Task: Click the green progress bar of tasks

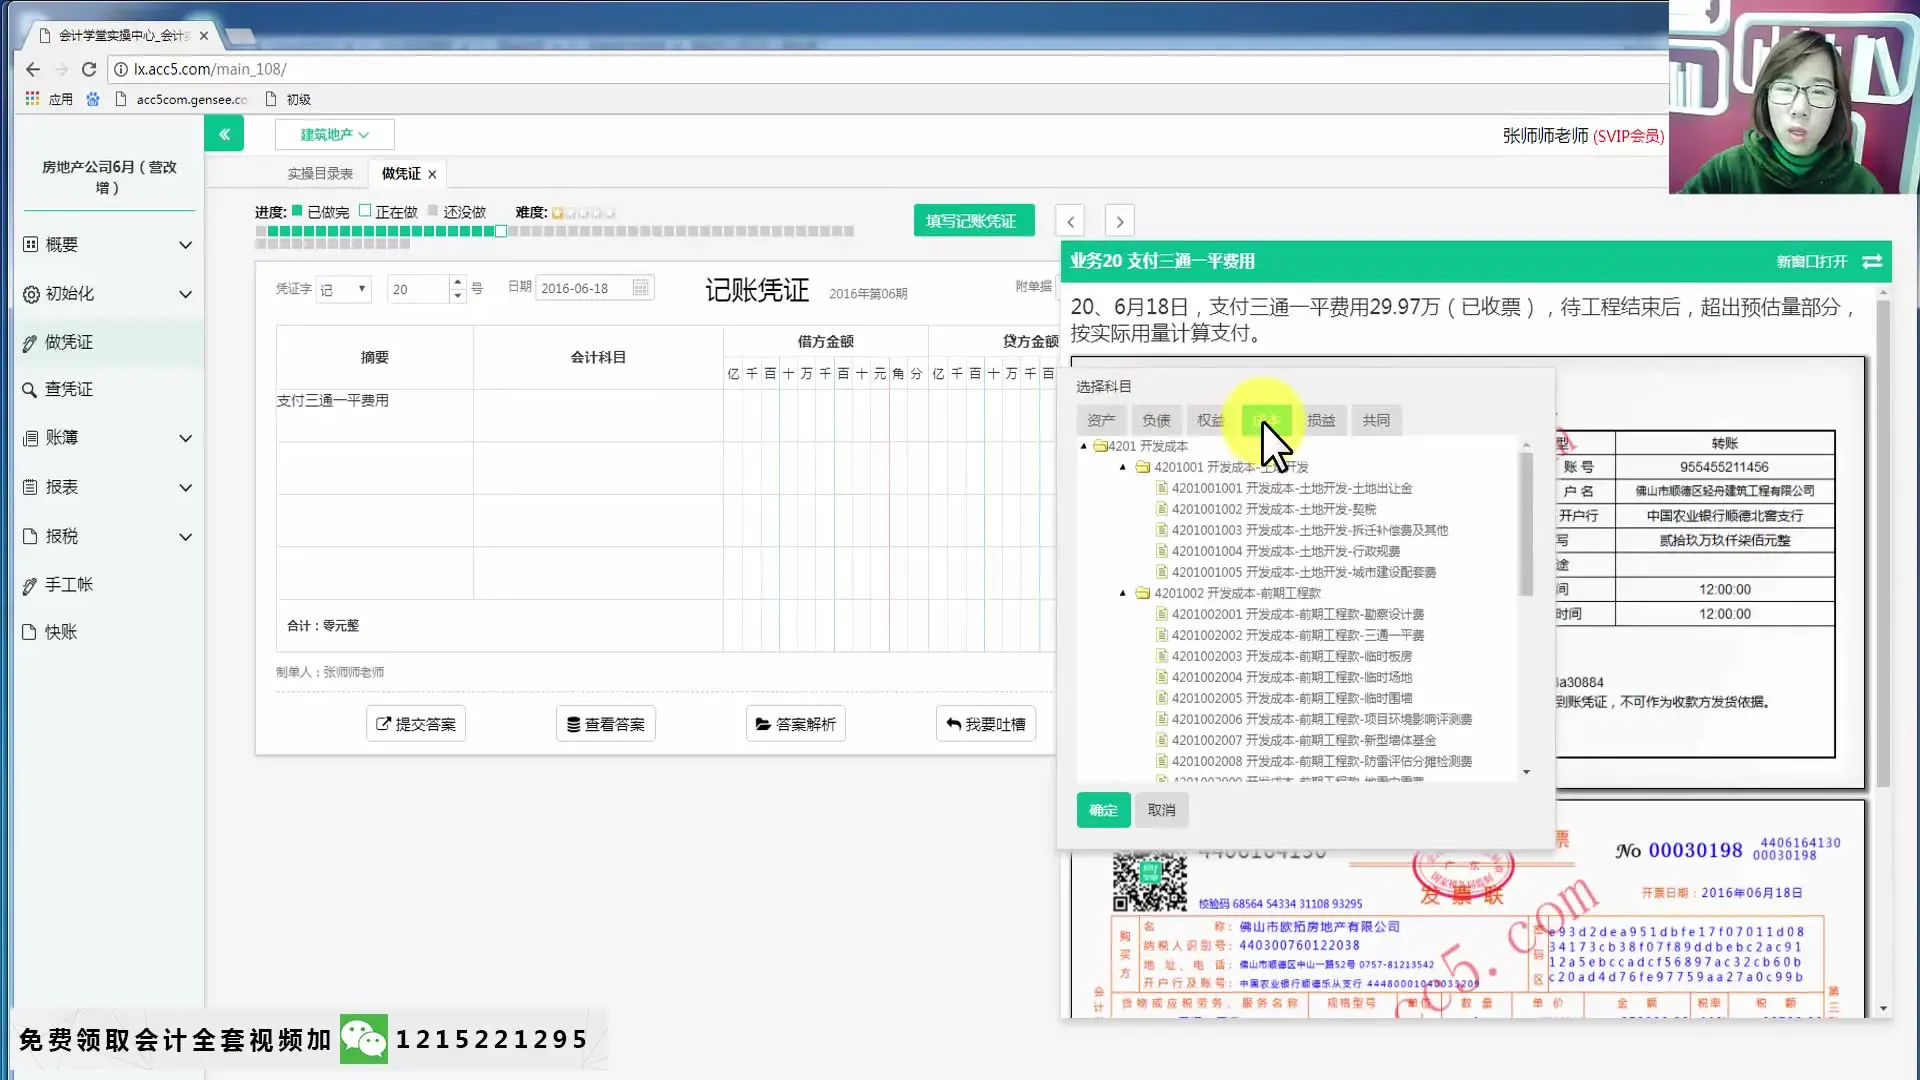Action: click(380, 231)
